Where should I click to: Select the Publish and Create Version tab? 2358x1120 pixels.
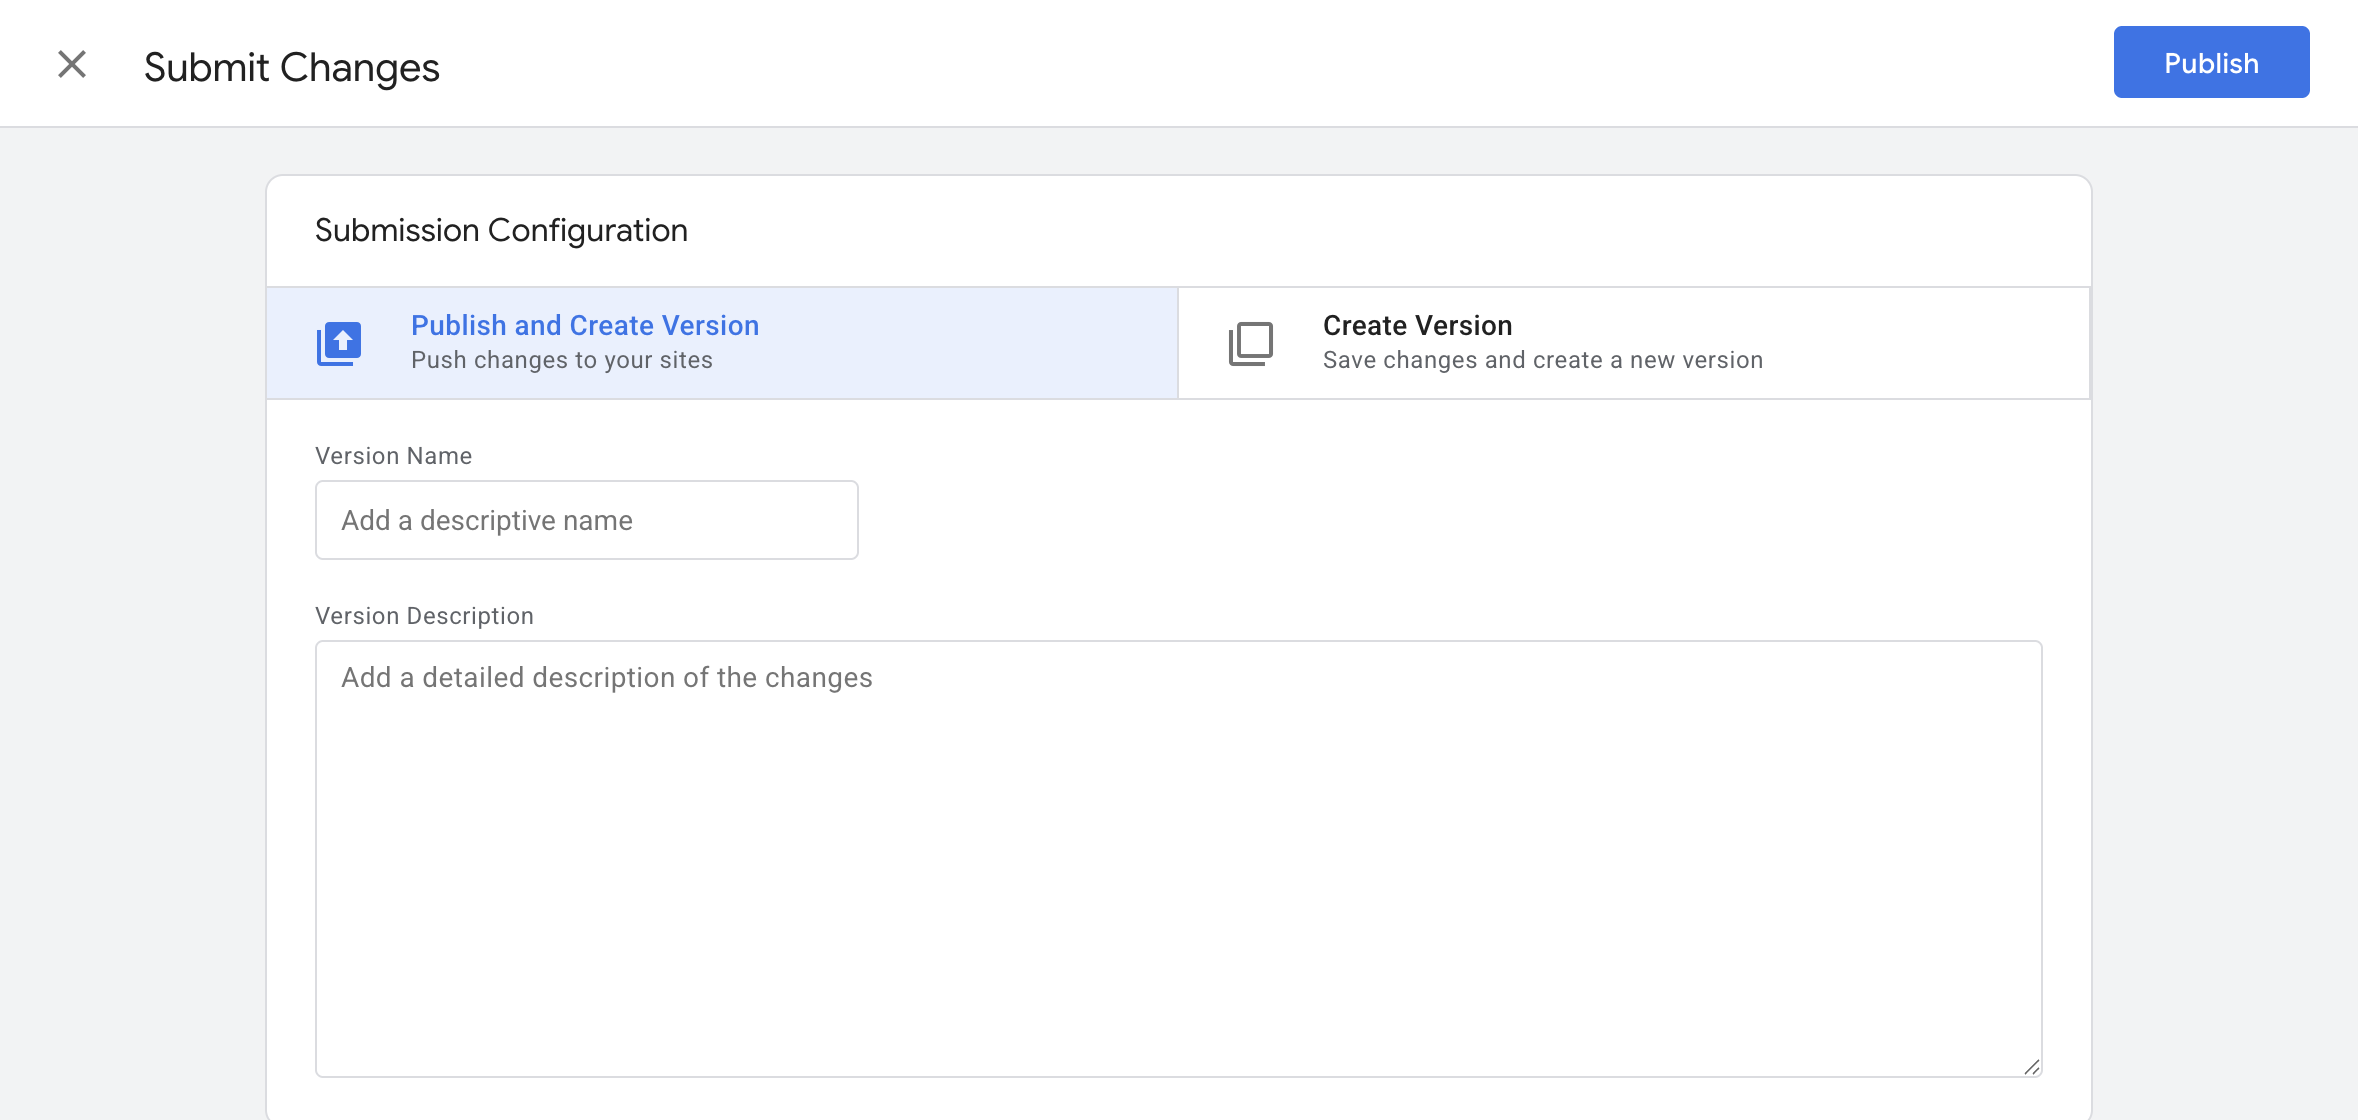[x=722, y=343]
